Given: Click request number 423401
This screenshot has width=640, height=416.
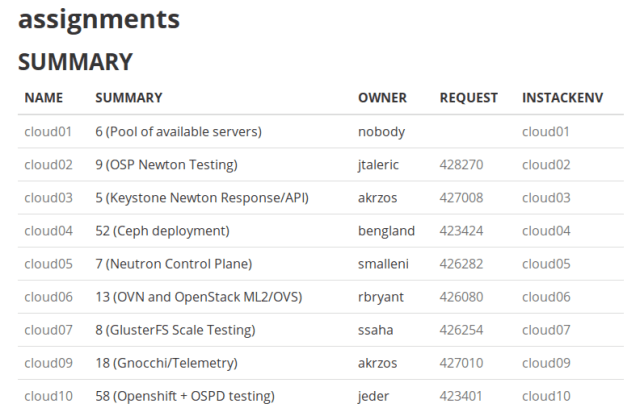Looking at the screenshot, I should pyautogui.click(x=461, y=396).
